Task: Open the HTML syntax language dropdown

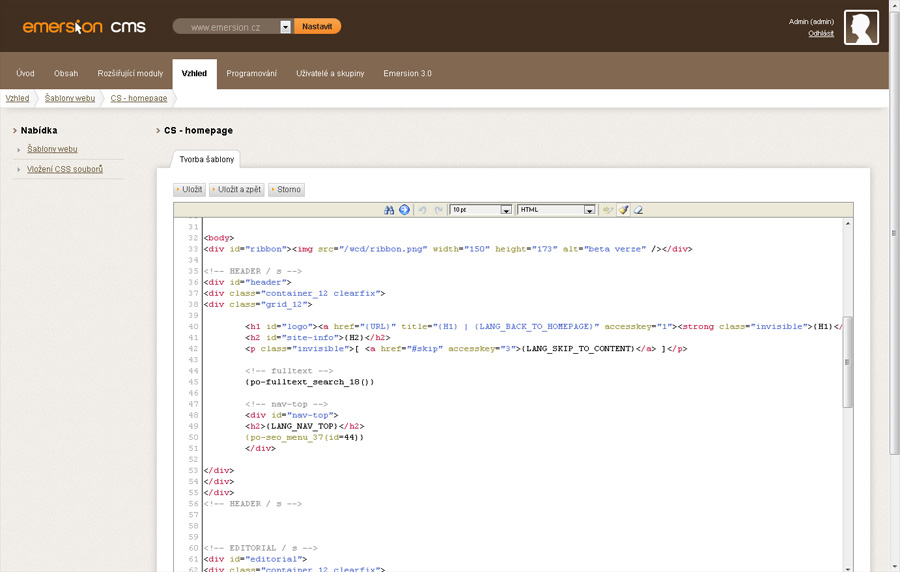Action: (589, 210)
